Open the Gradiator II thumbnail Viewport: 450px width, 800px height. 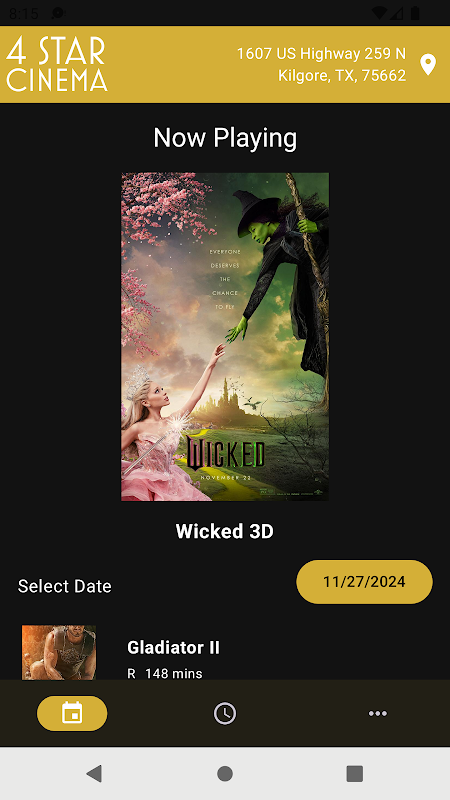(59, 653)
